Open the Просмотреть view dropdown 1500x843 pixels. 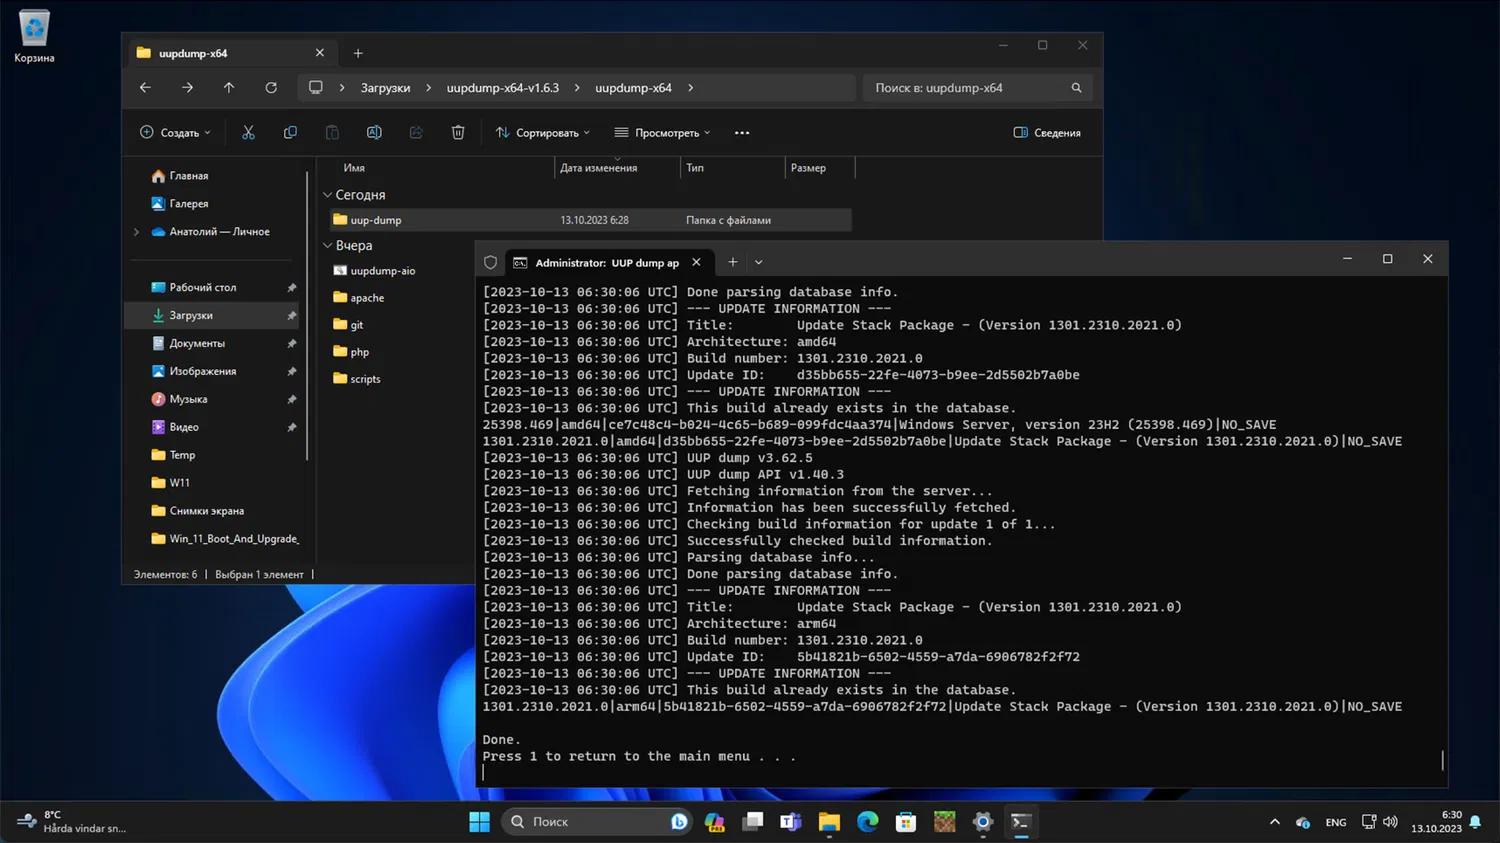coord(662,133)
